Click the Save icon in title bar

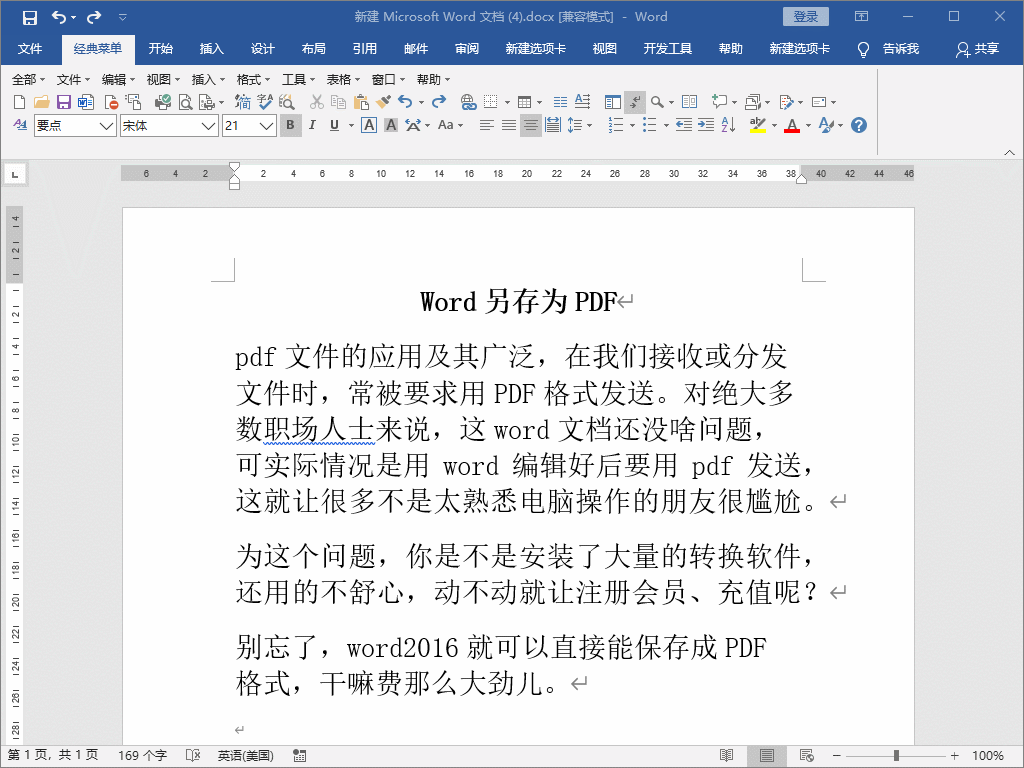pyautogui.click(x=29, y=18)
